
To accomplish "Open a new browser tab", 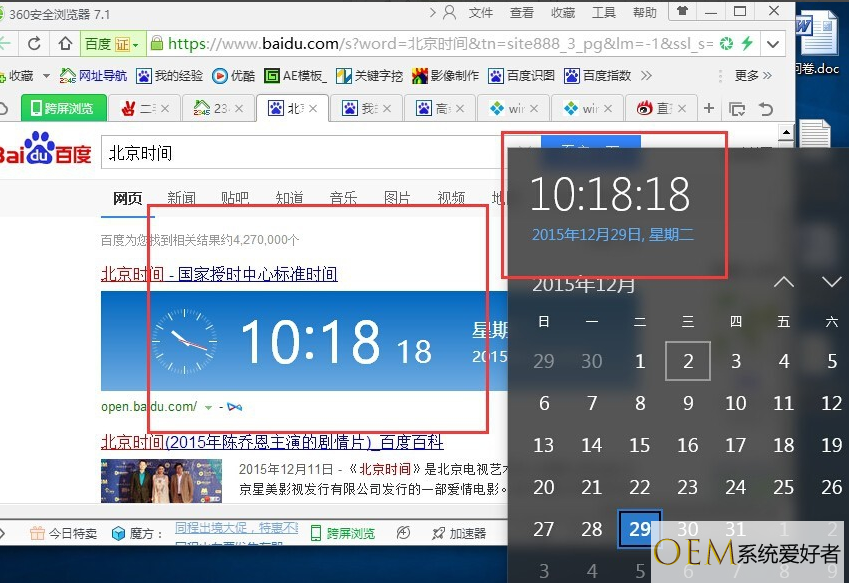I will pyautogui.click(x=709, y=108).
